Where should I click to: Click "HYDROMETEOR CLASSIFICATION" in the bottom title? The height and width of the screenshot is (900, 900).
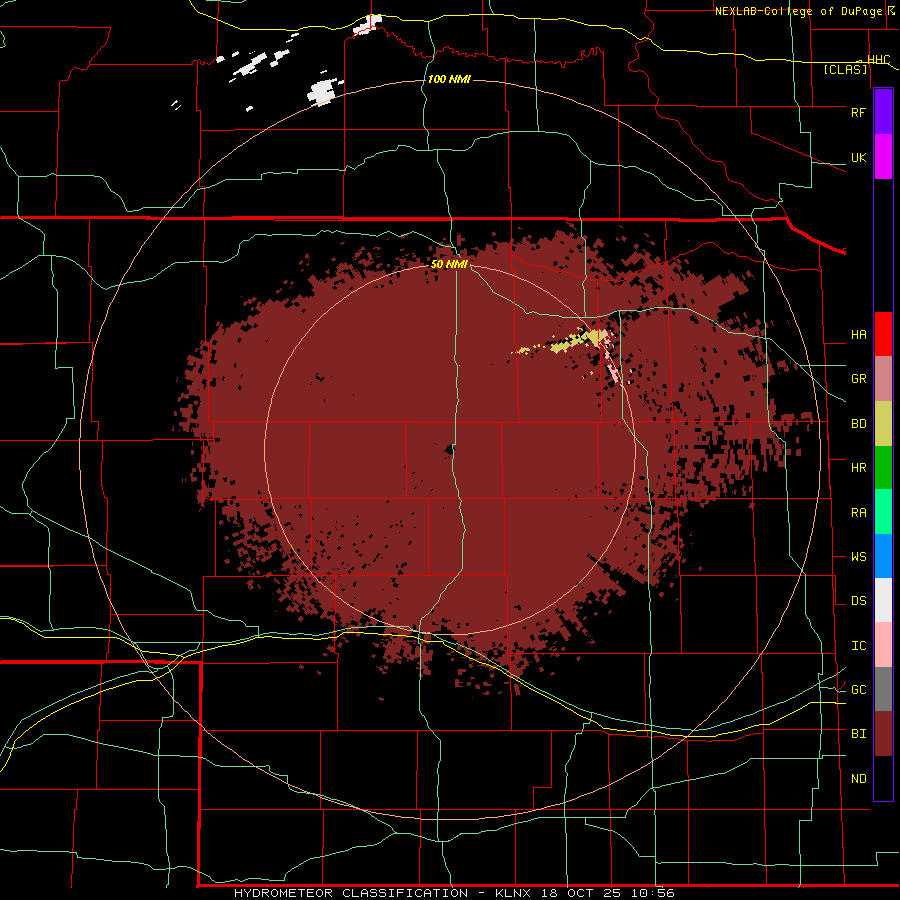(351, 893)
